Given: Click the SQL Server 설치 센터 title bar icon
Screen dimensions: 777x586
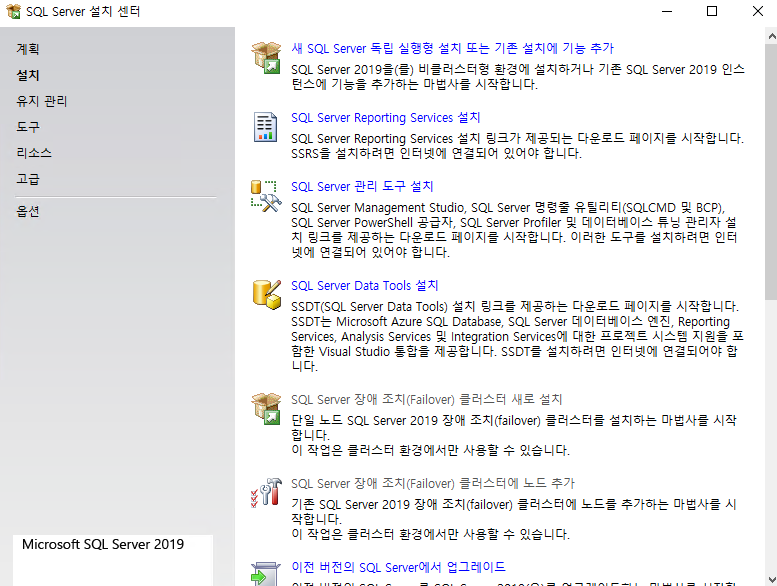Looking at the screenshot, I should coord(13,11).
